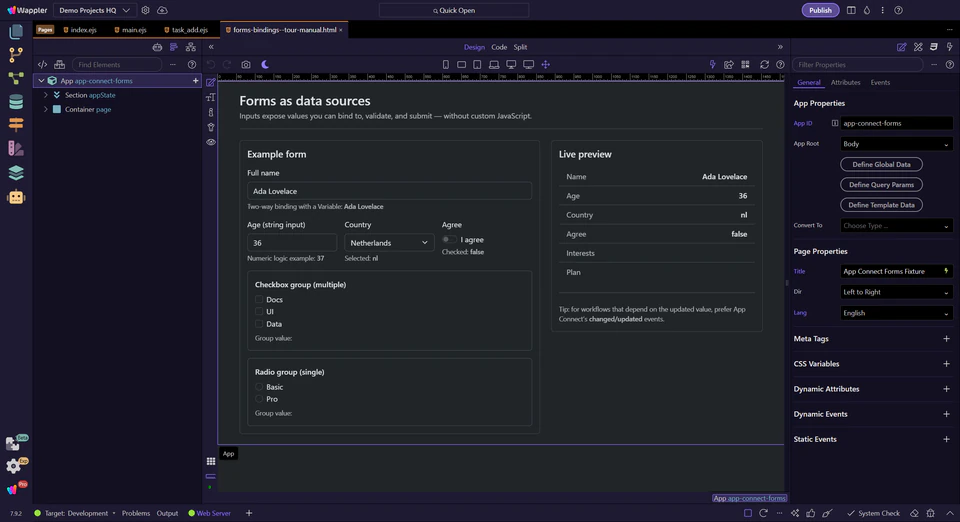Select the mobile phone viewport size

pyautogui.click(x=446, y=64)
